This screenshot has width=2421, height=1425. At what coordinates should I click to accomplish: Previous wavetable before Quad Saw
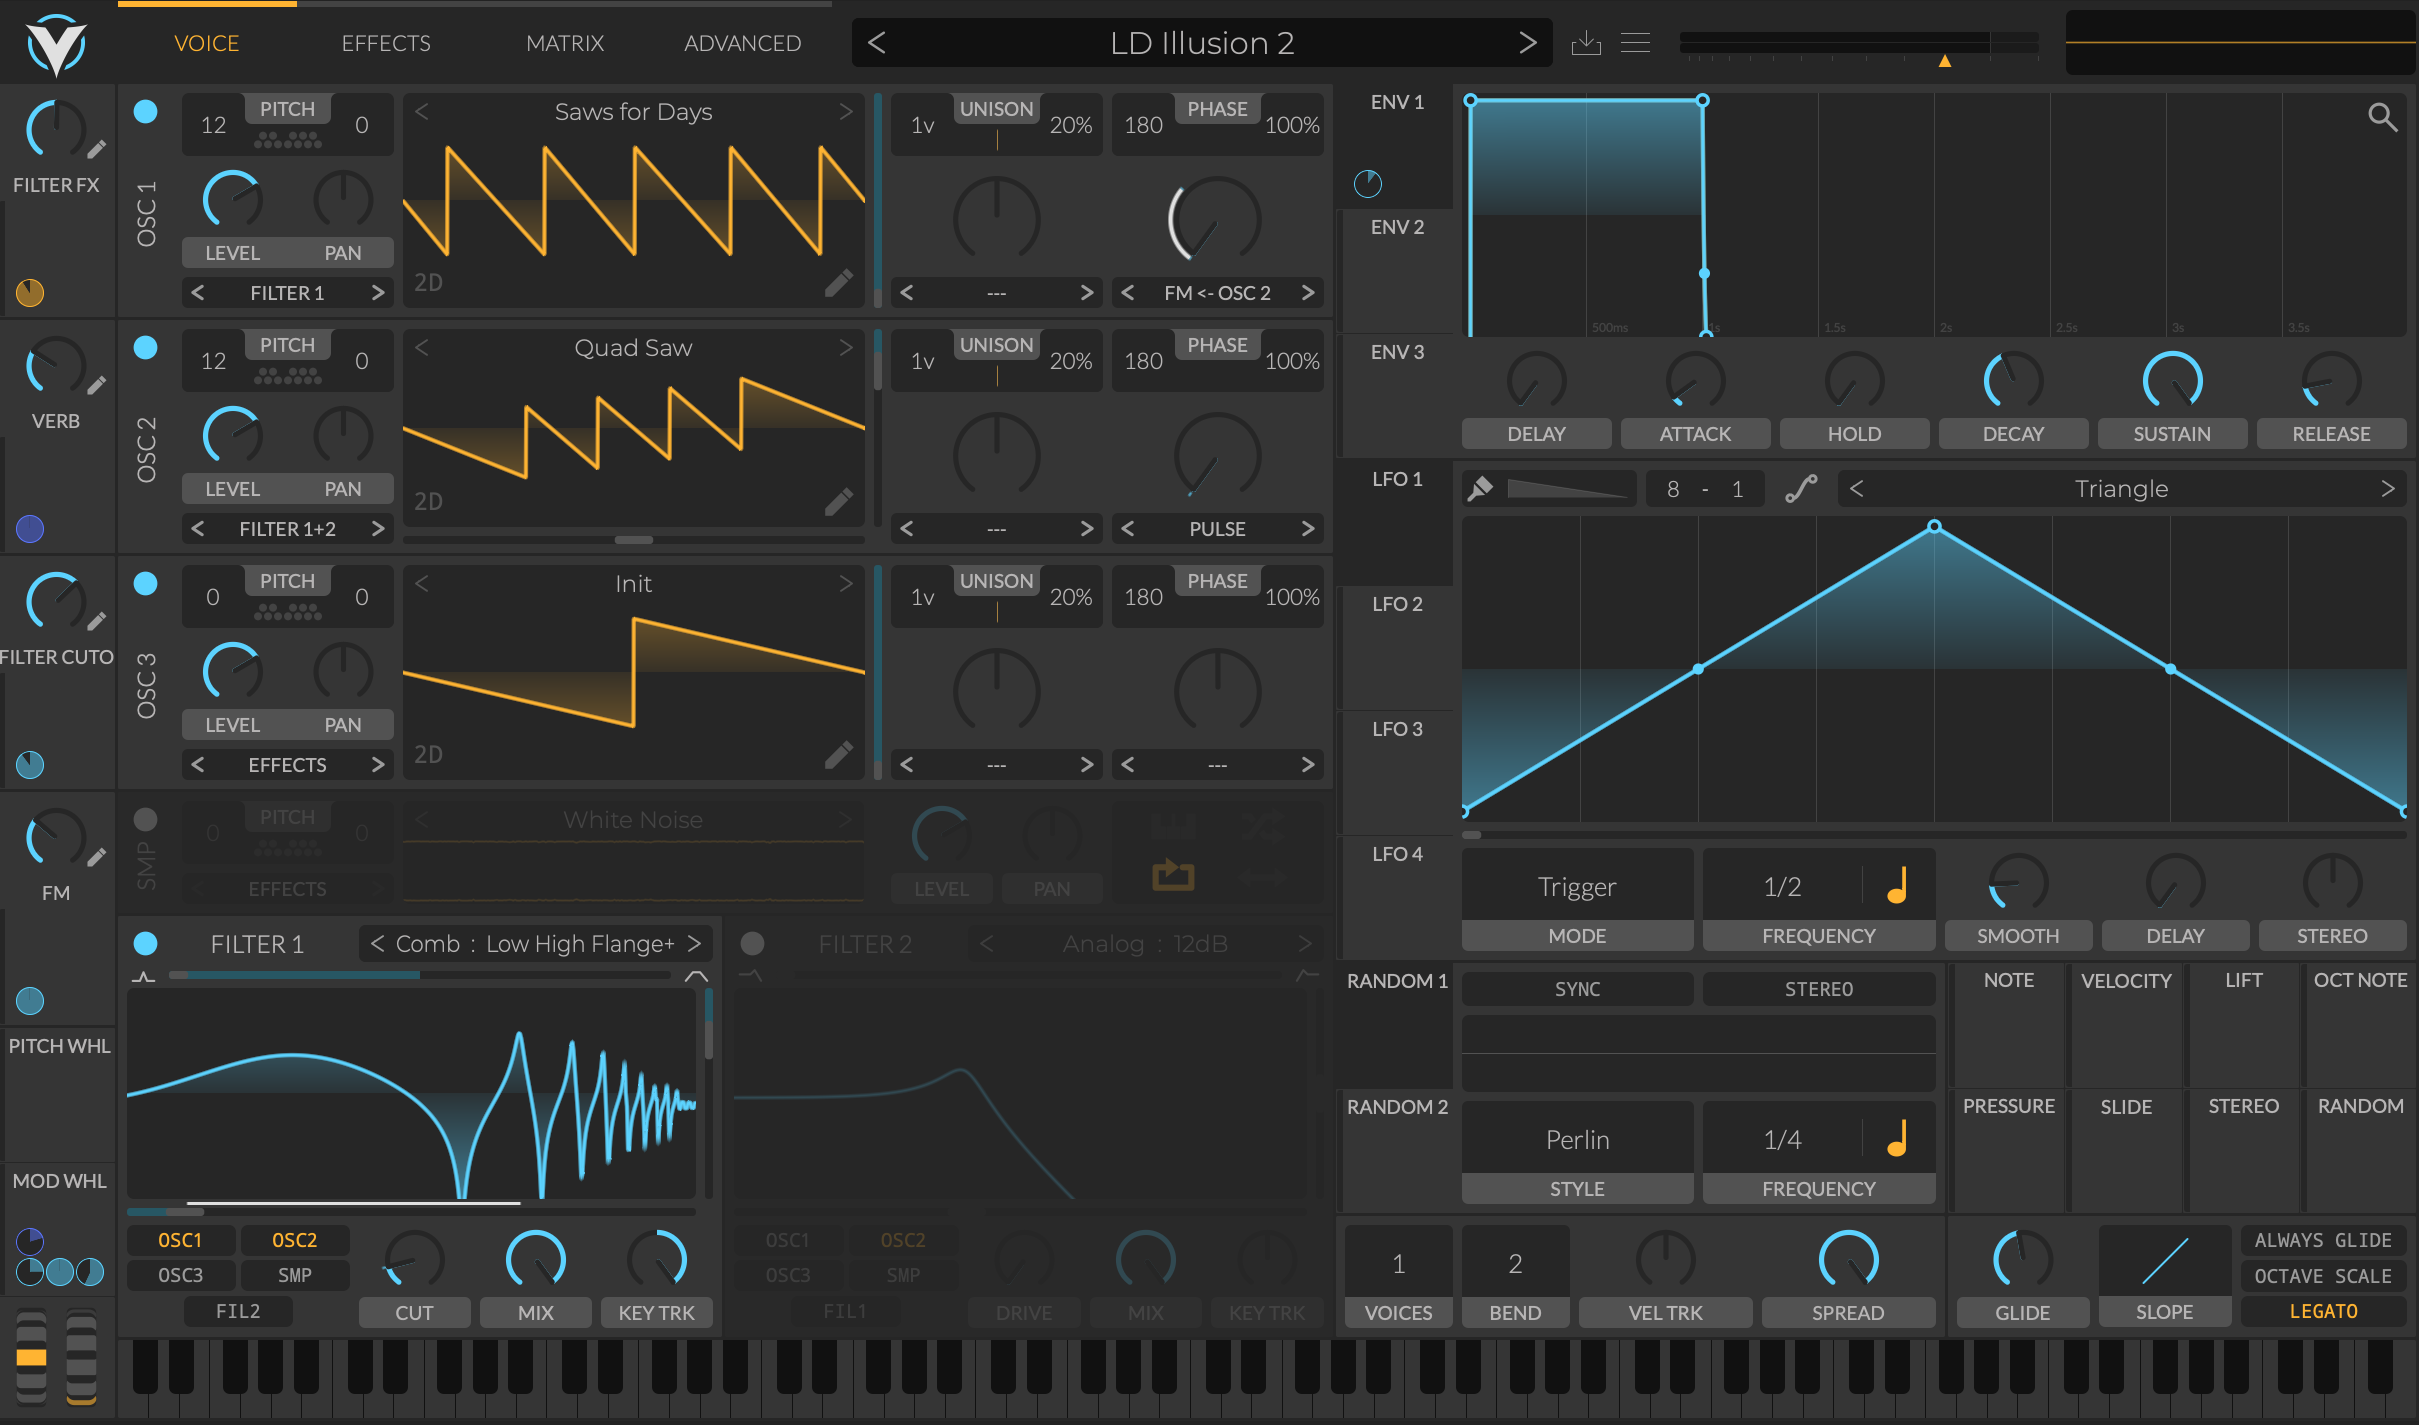coord(422,347)
